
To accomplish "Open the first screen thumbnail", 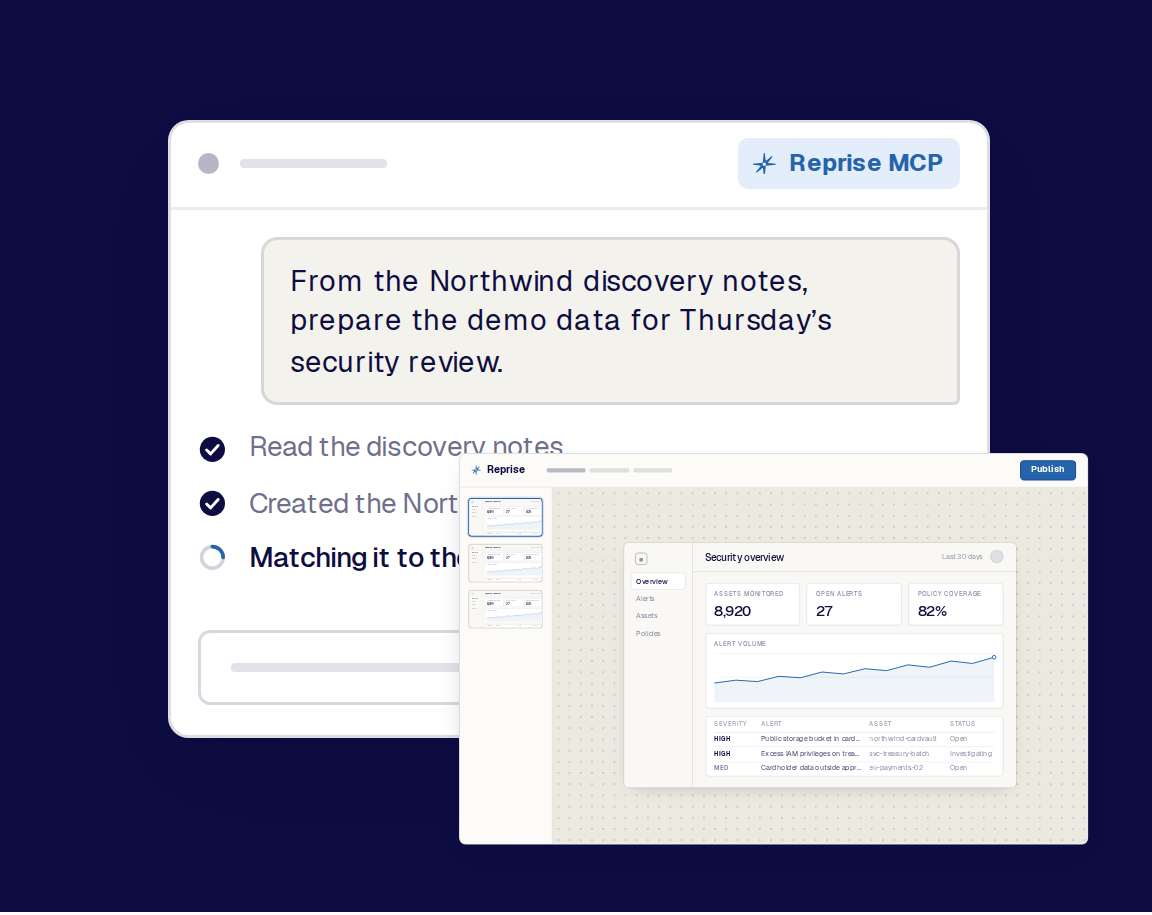I will click(505, 517).
